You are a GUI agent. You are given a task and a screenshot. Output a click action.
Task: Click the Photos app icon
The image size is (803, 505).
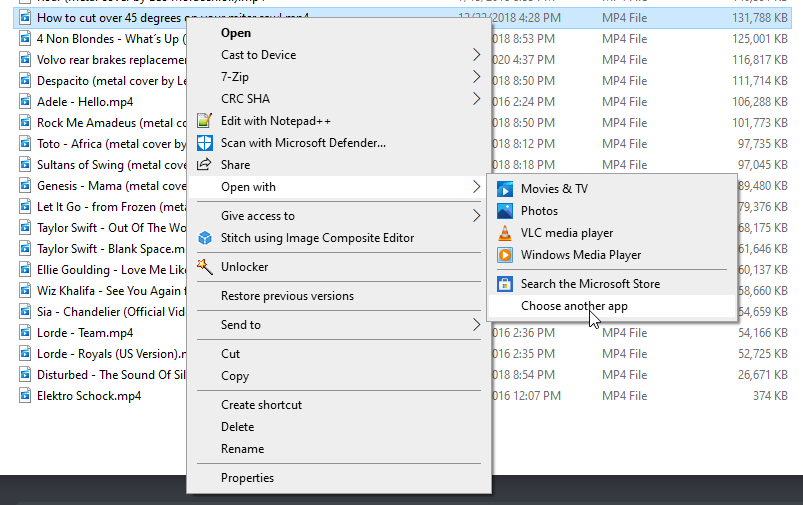point(505,211)
